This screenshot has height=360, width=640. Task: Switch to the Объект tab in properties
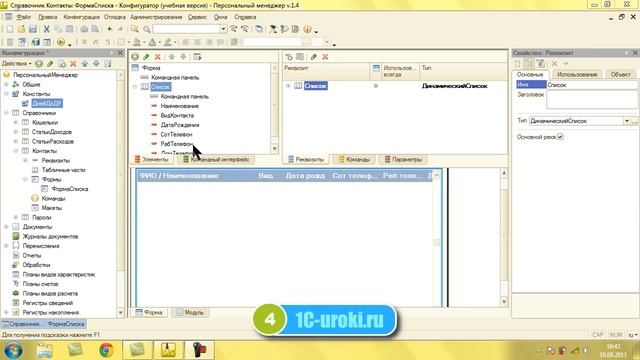coord(620,74)
